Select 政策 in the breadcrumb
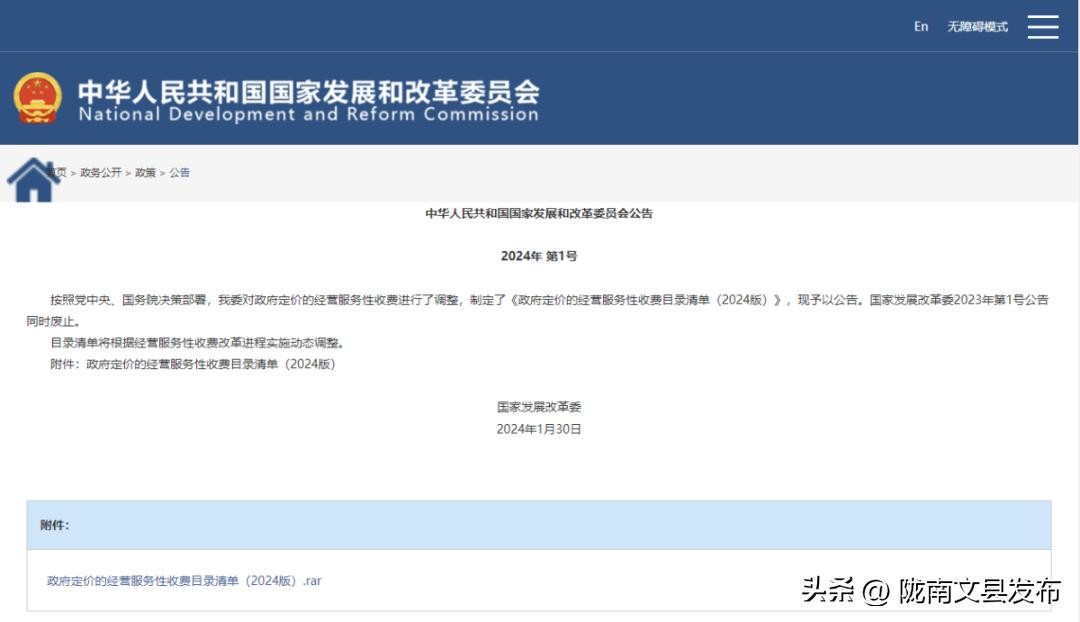The height and width of the screenshot is (622, 1080). pyautogui.click(x=145, y=173)
